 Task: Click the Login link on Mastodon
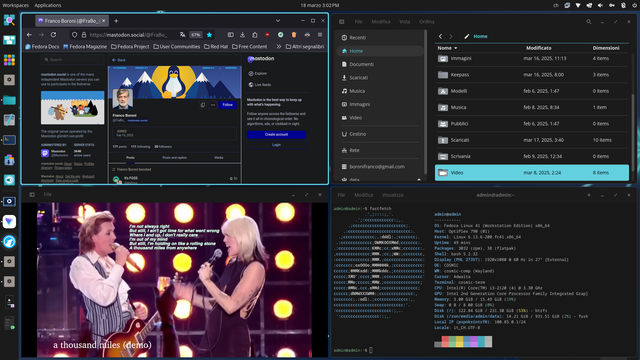tap(276, 144)
